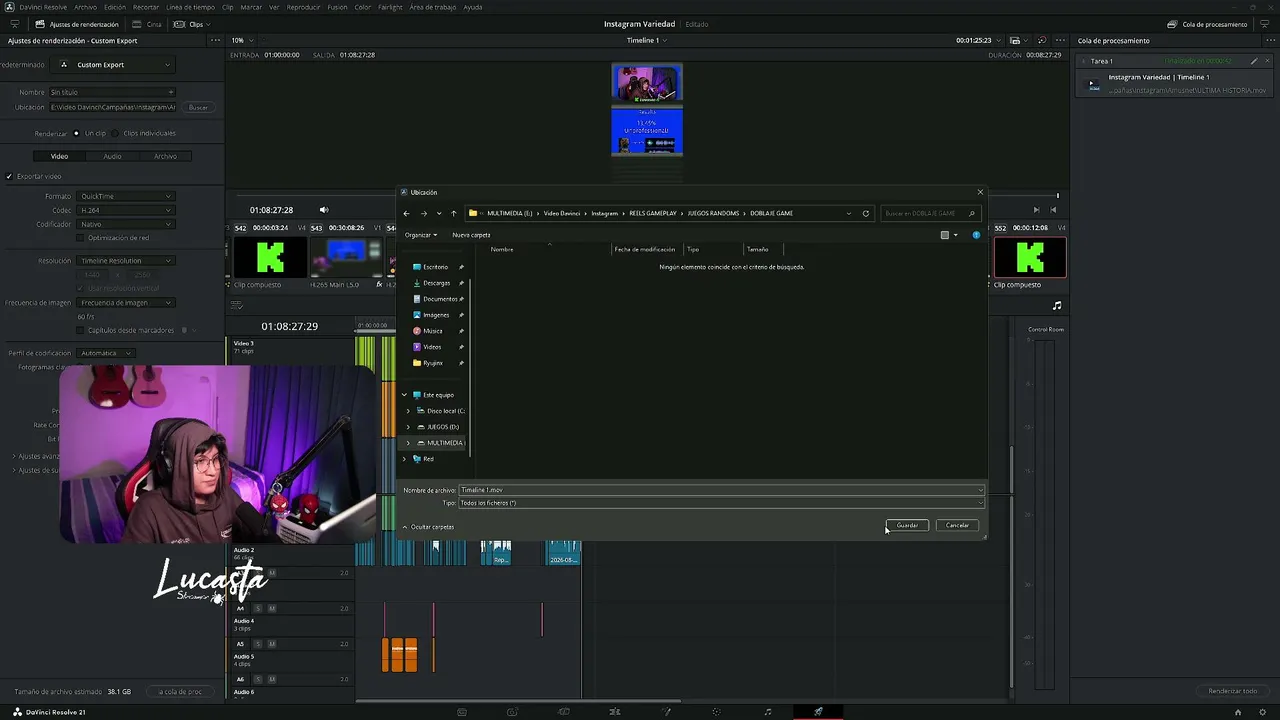
Task: Open the Media page icon
Action: point(461,712)
